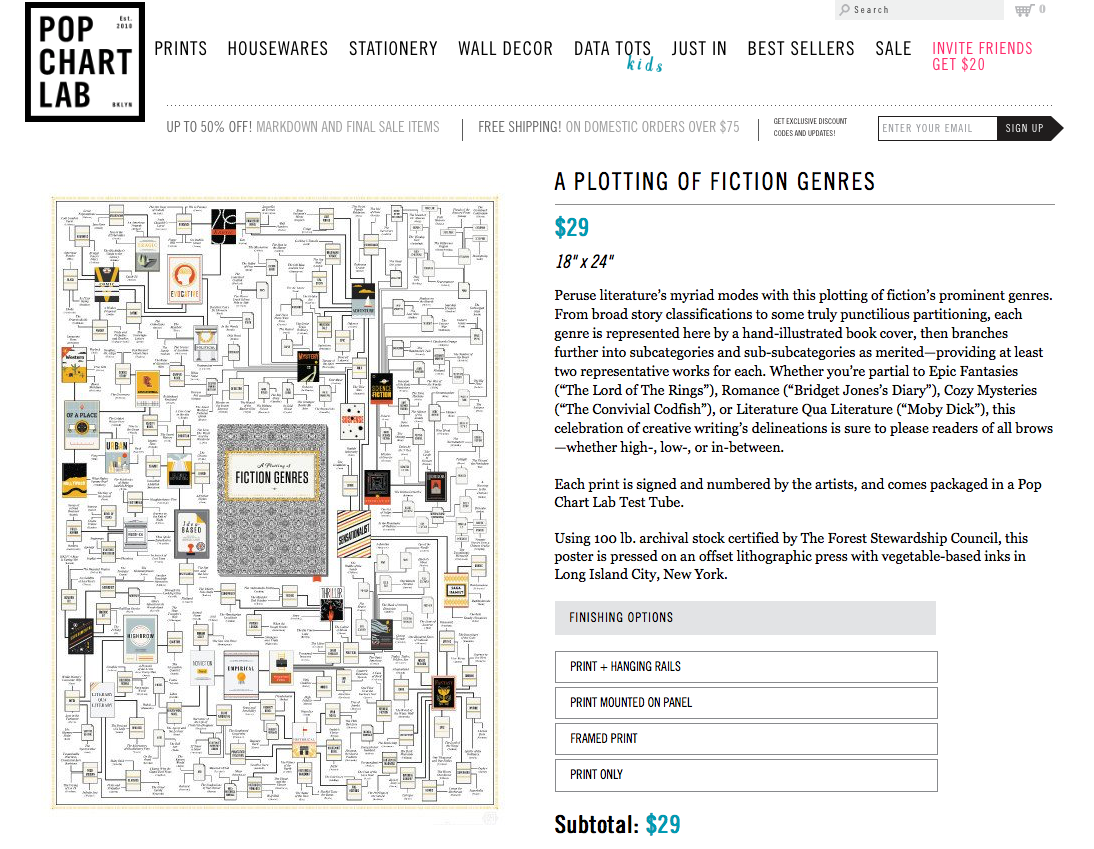Select the Framed Print finishing option
Screen dimensions: 1094x849
click(746, 738)
